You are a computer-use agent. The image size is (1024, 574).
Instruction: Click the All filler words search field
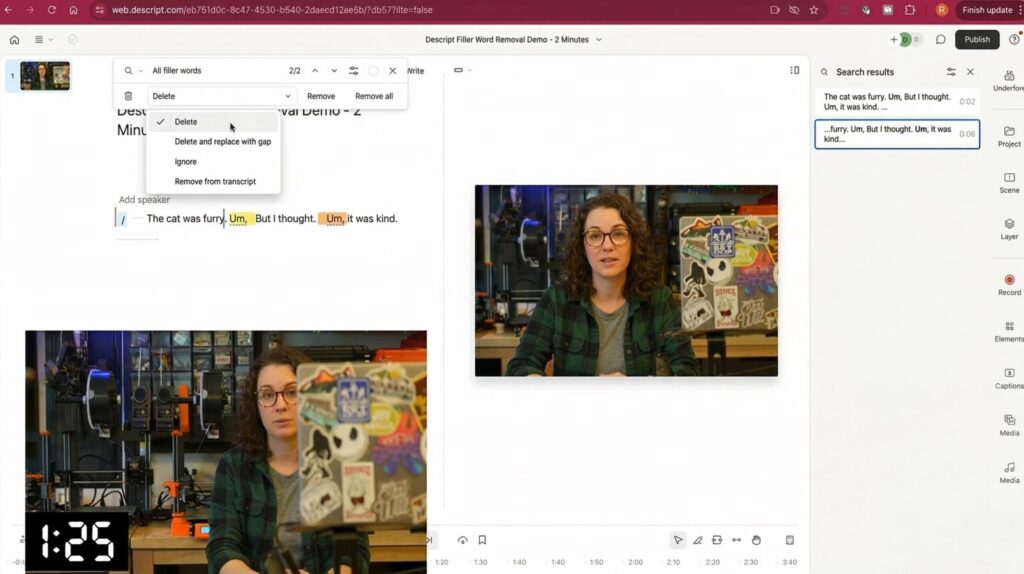point(216,71)
